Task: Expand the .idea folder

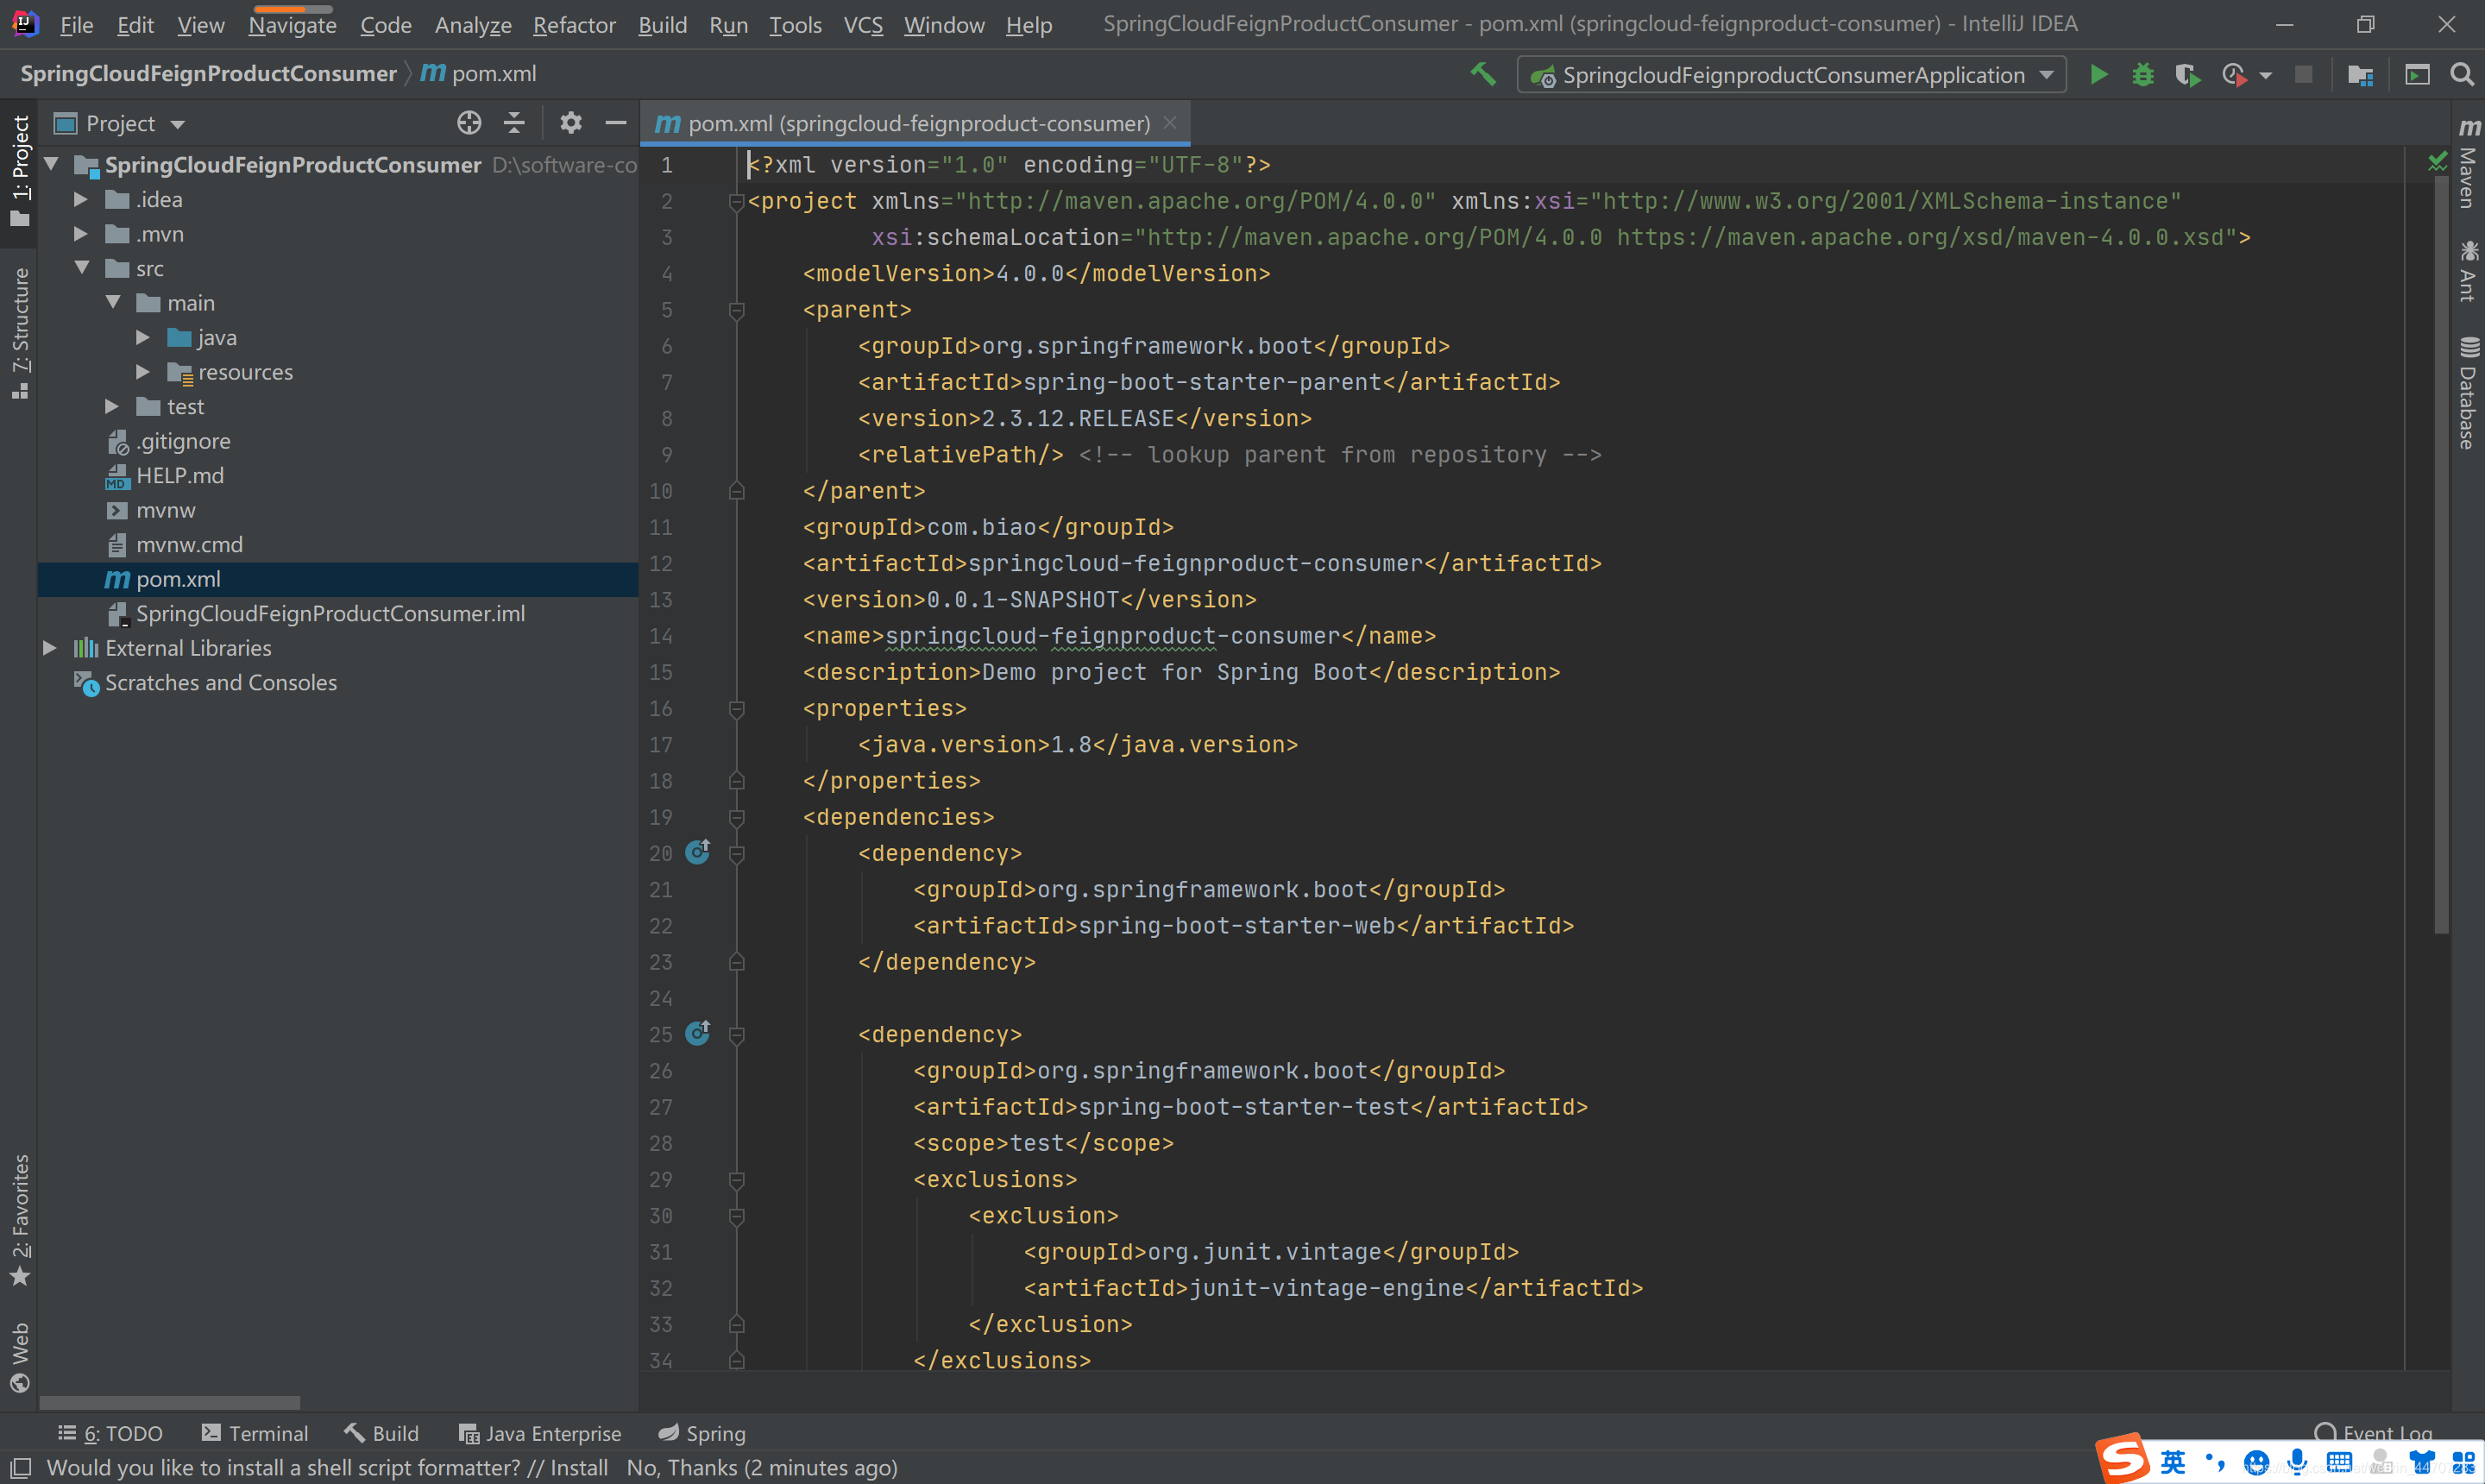Action: click(81, 199)
